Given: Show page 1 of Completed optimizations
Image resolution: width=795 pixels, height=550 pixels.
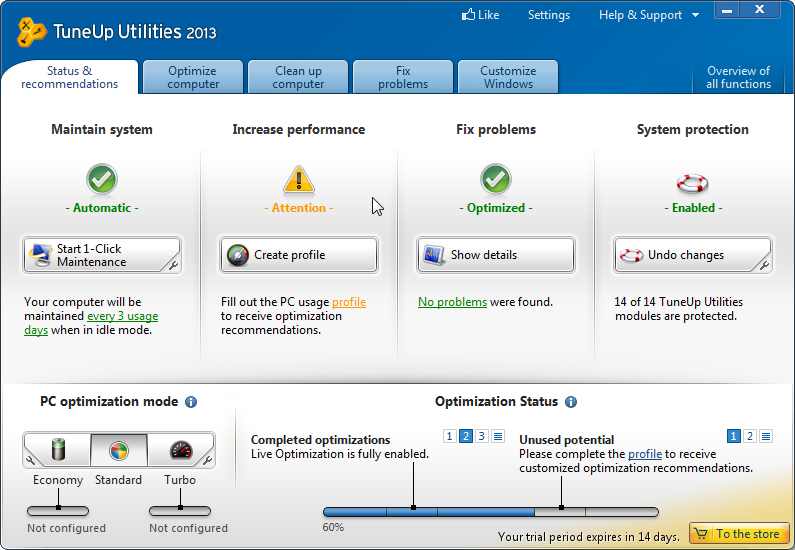Looking at the screenshot, I should point(449,436).
